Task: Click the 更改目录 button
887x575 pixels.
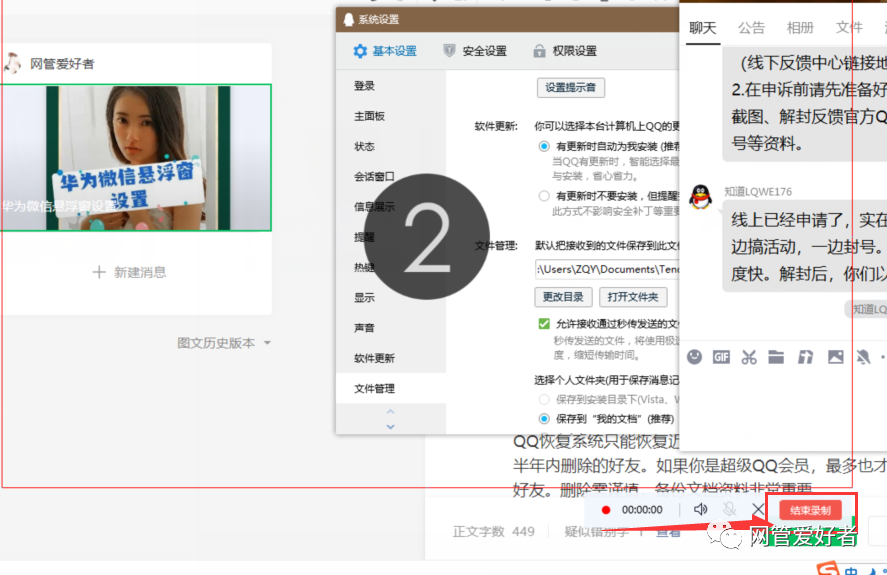Action: point(563,297)
